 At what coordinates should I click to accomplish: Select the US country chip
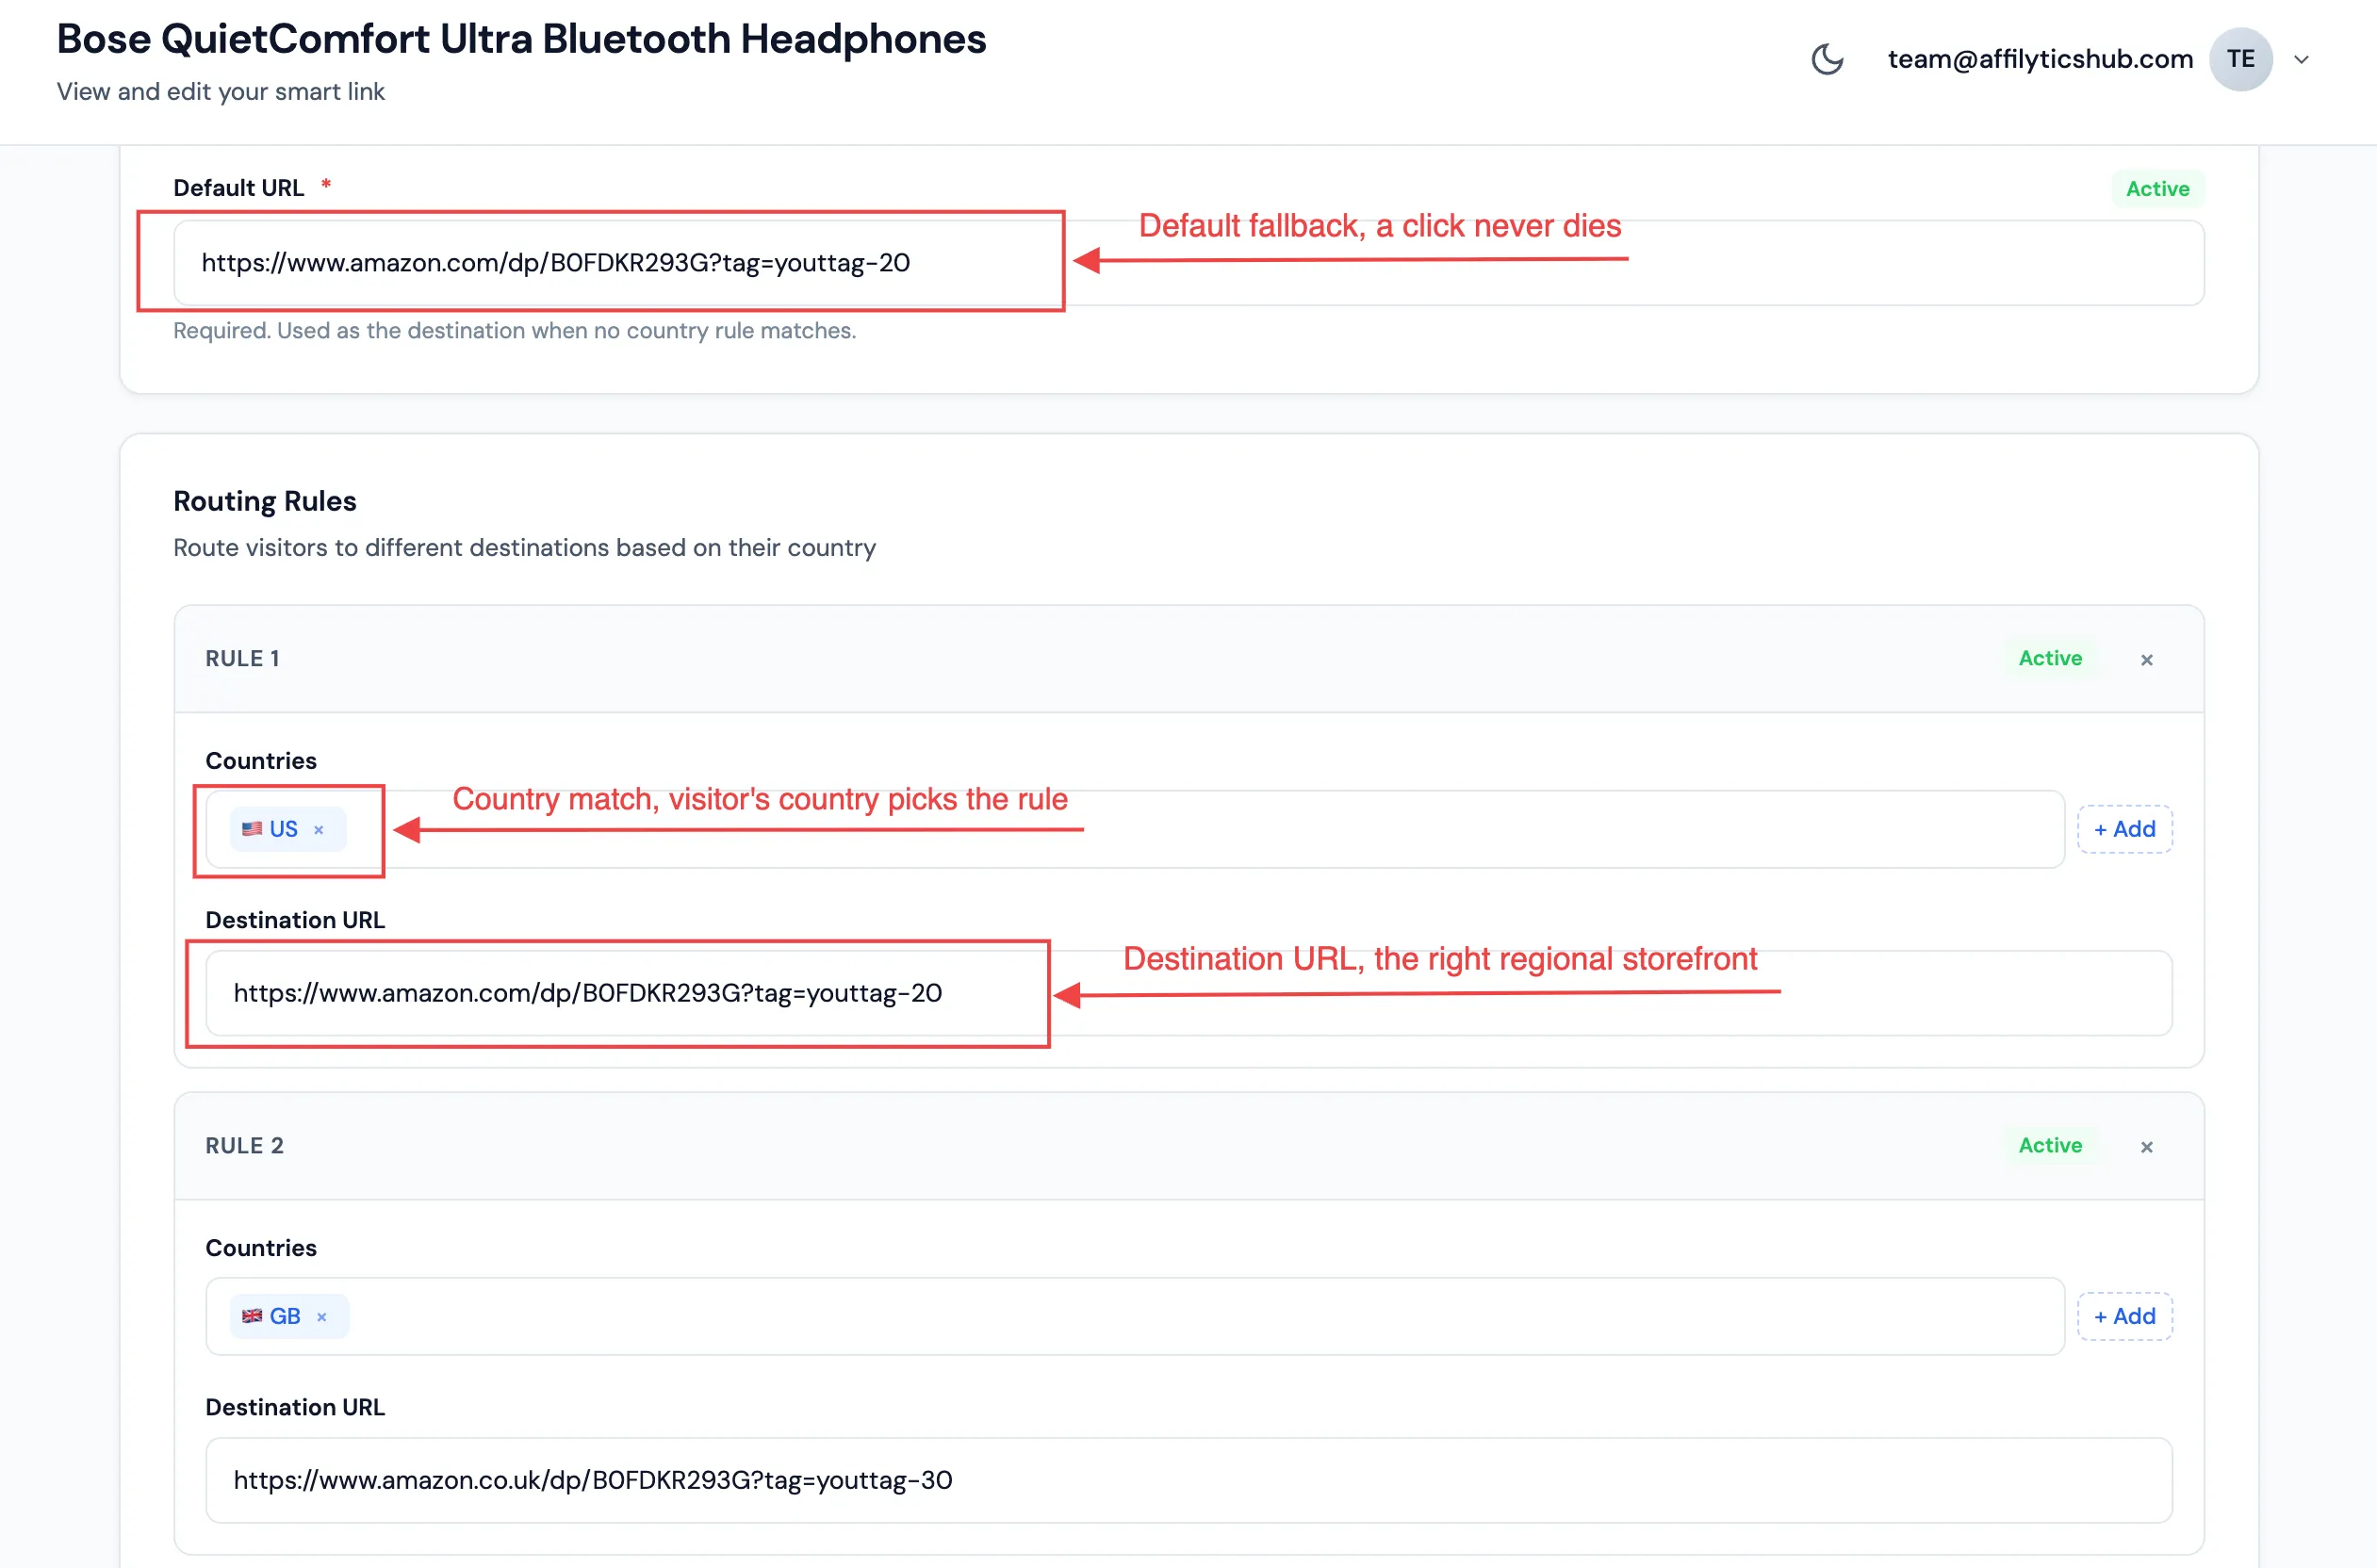[x=288, y=829]
